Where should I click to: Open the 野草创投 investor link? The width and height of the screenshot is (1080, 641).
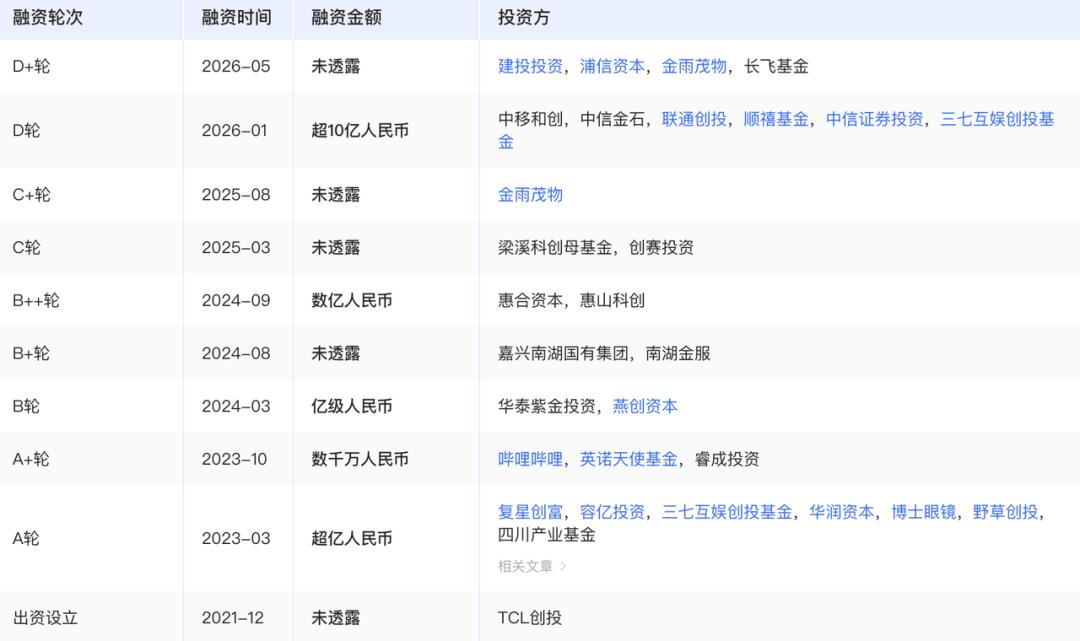point(1006,512)
